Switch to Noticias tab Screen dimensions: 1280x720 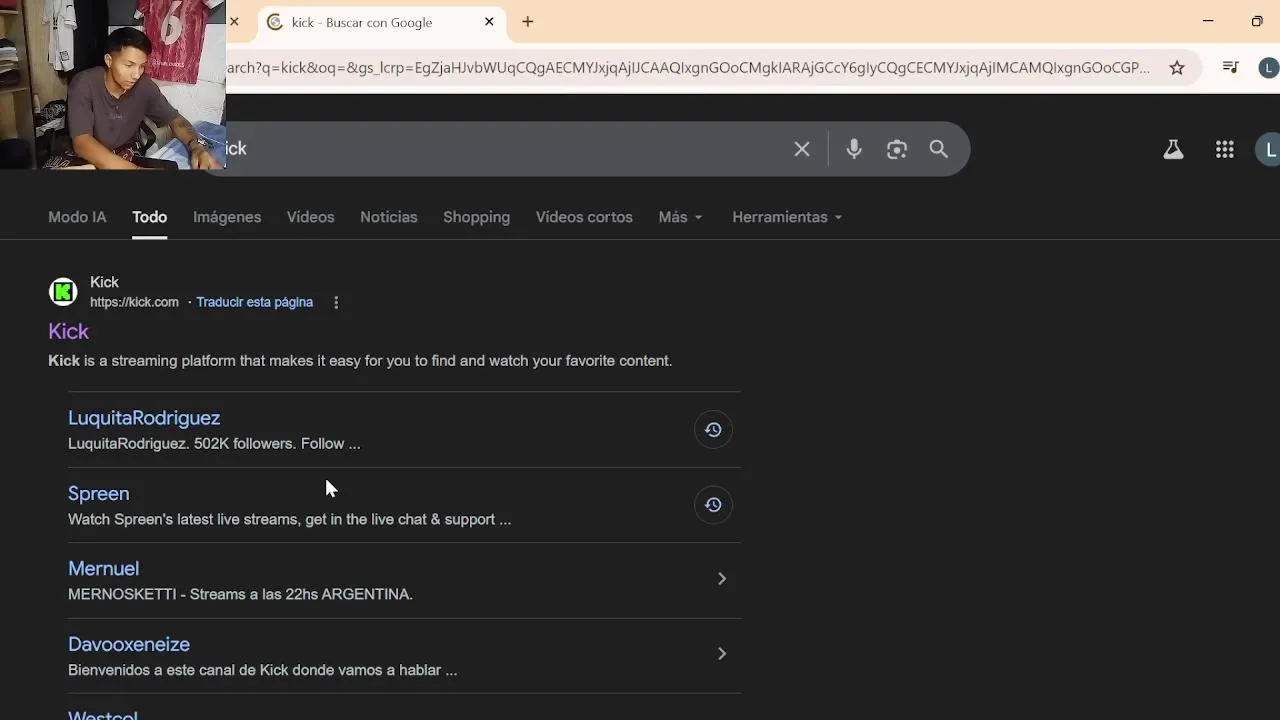pos(389,217)
